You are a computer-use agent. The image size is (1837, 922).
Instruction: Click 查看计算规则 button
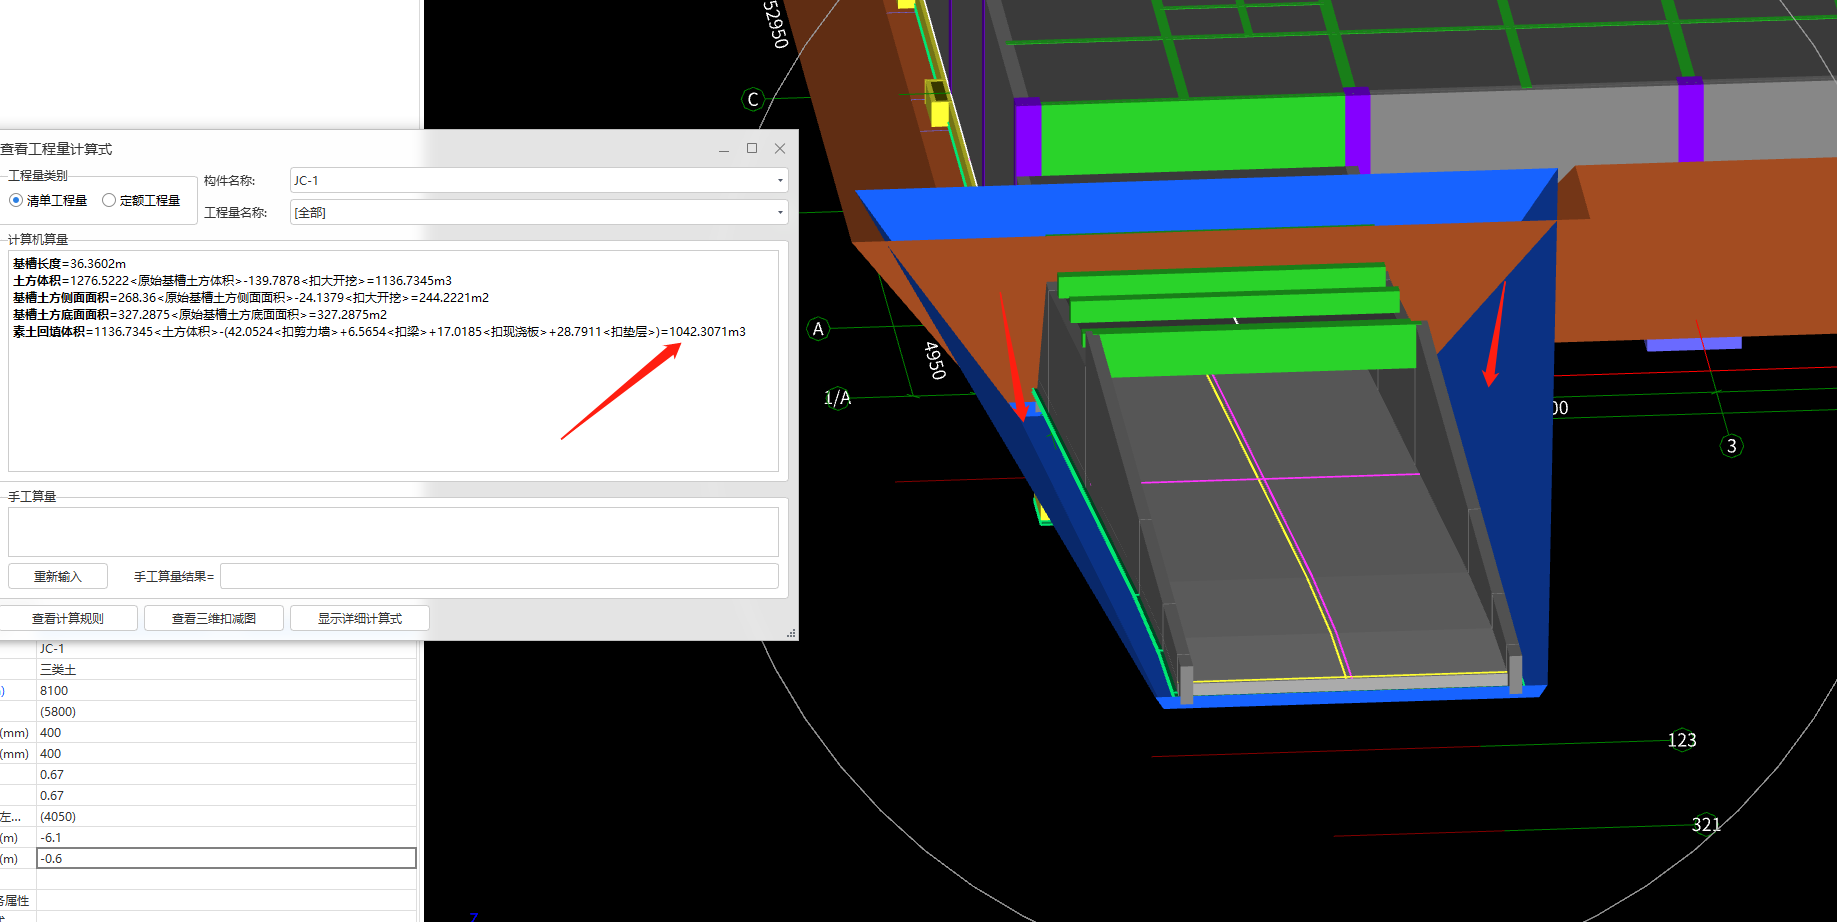(x=68, y=618)
